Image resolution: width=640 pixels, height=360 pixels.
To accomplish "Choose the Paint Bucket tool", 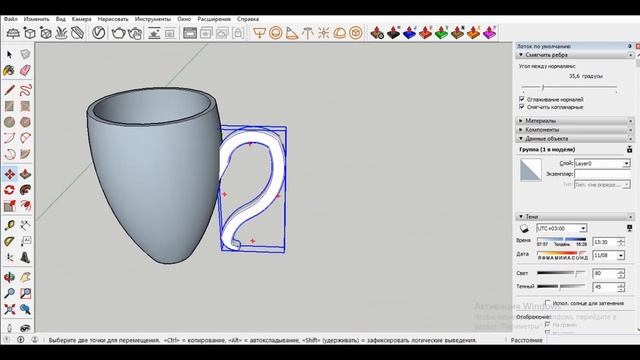I will pyautogui.click(x=9, y=70).
